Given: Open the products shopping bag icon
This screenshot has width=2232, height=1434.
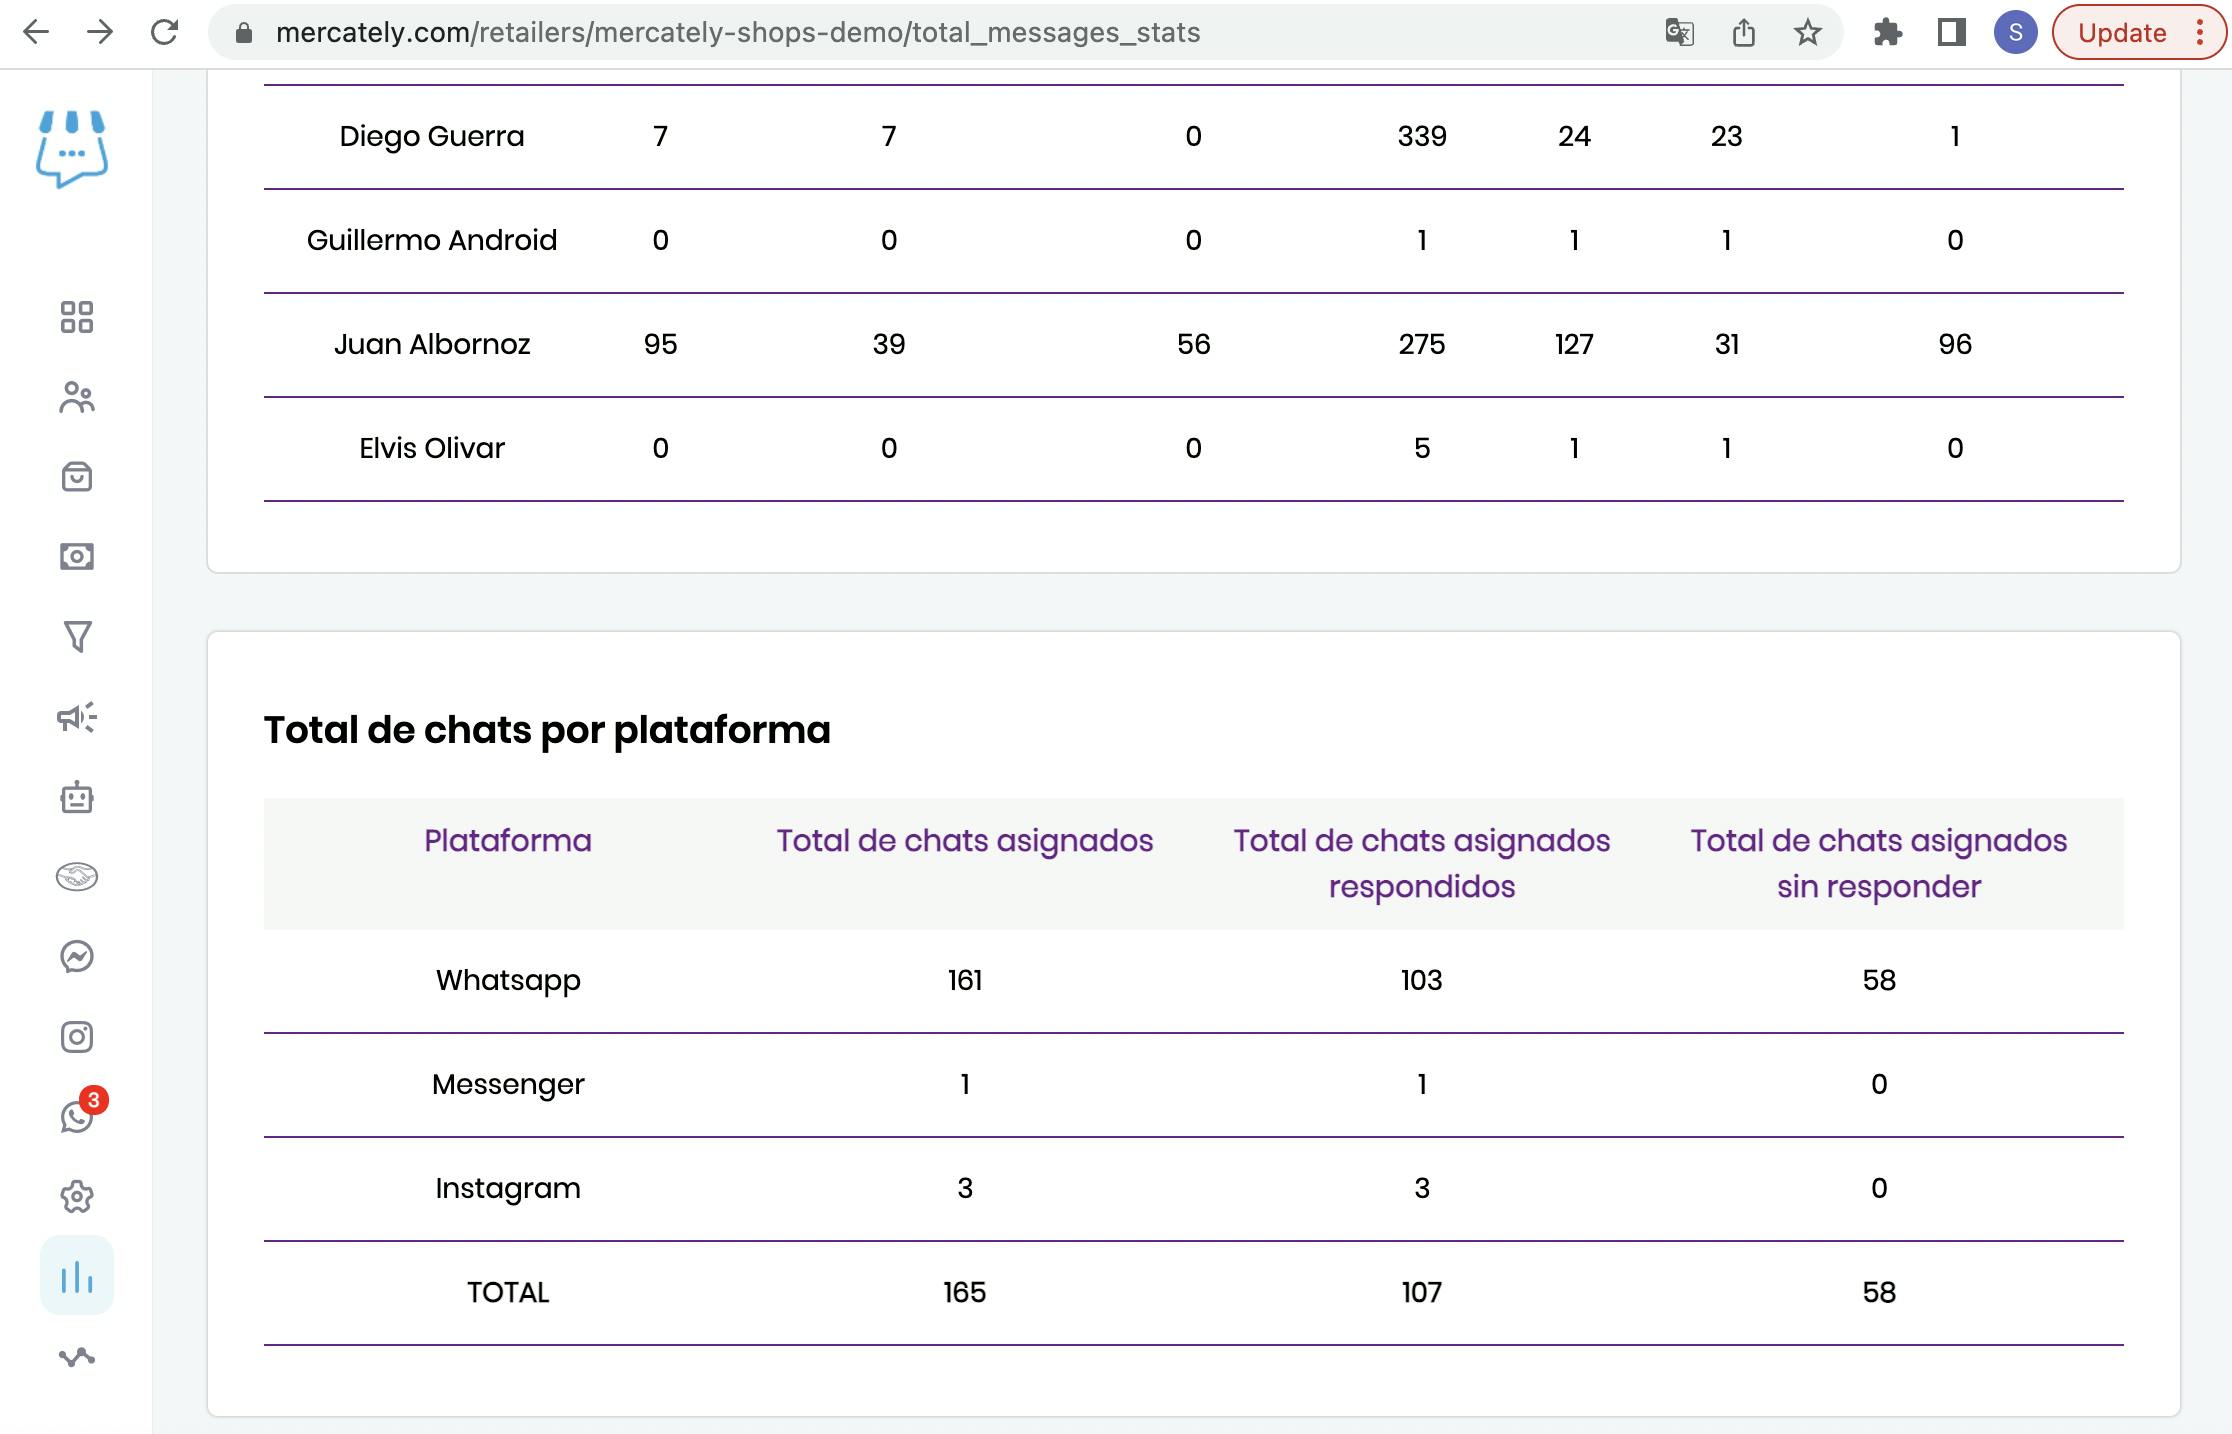Looking at the screenshot, I should tap(77, 477).
